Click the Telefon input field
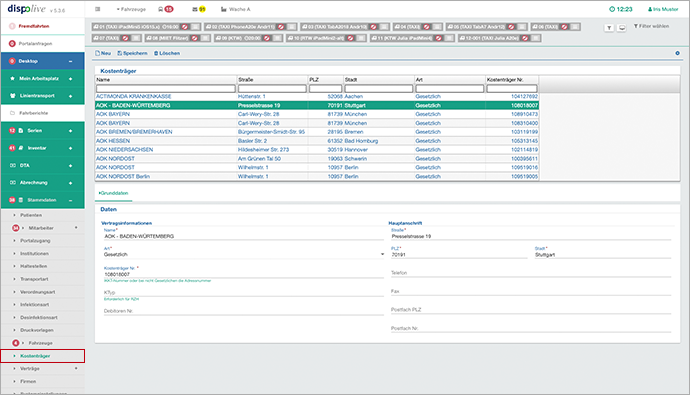The image size is (690, 395). [531, 273]
